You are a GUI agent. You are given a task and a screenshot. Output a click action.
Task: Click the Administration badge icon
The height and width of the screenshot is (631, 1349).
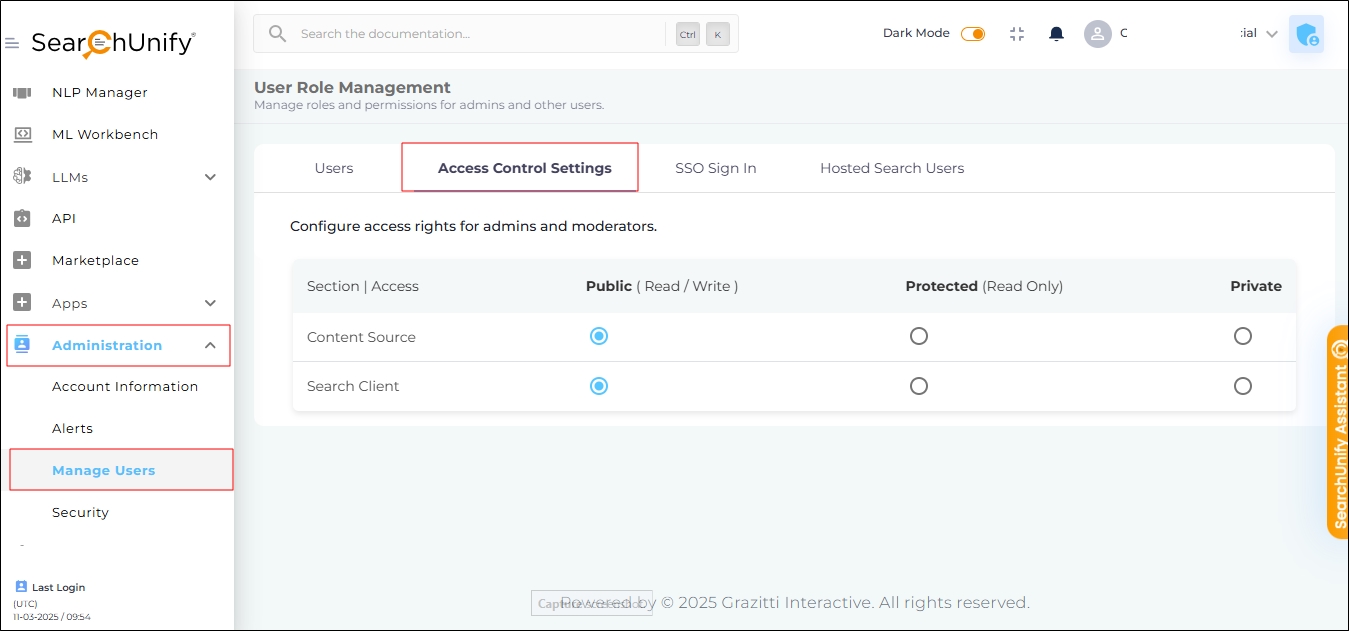pyautogui.click(x=22, y=344)
